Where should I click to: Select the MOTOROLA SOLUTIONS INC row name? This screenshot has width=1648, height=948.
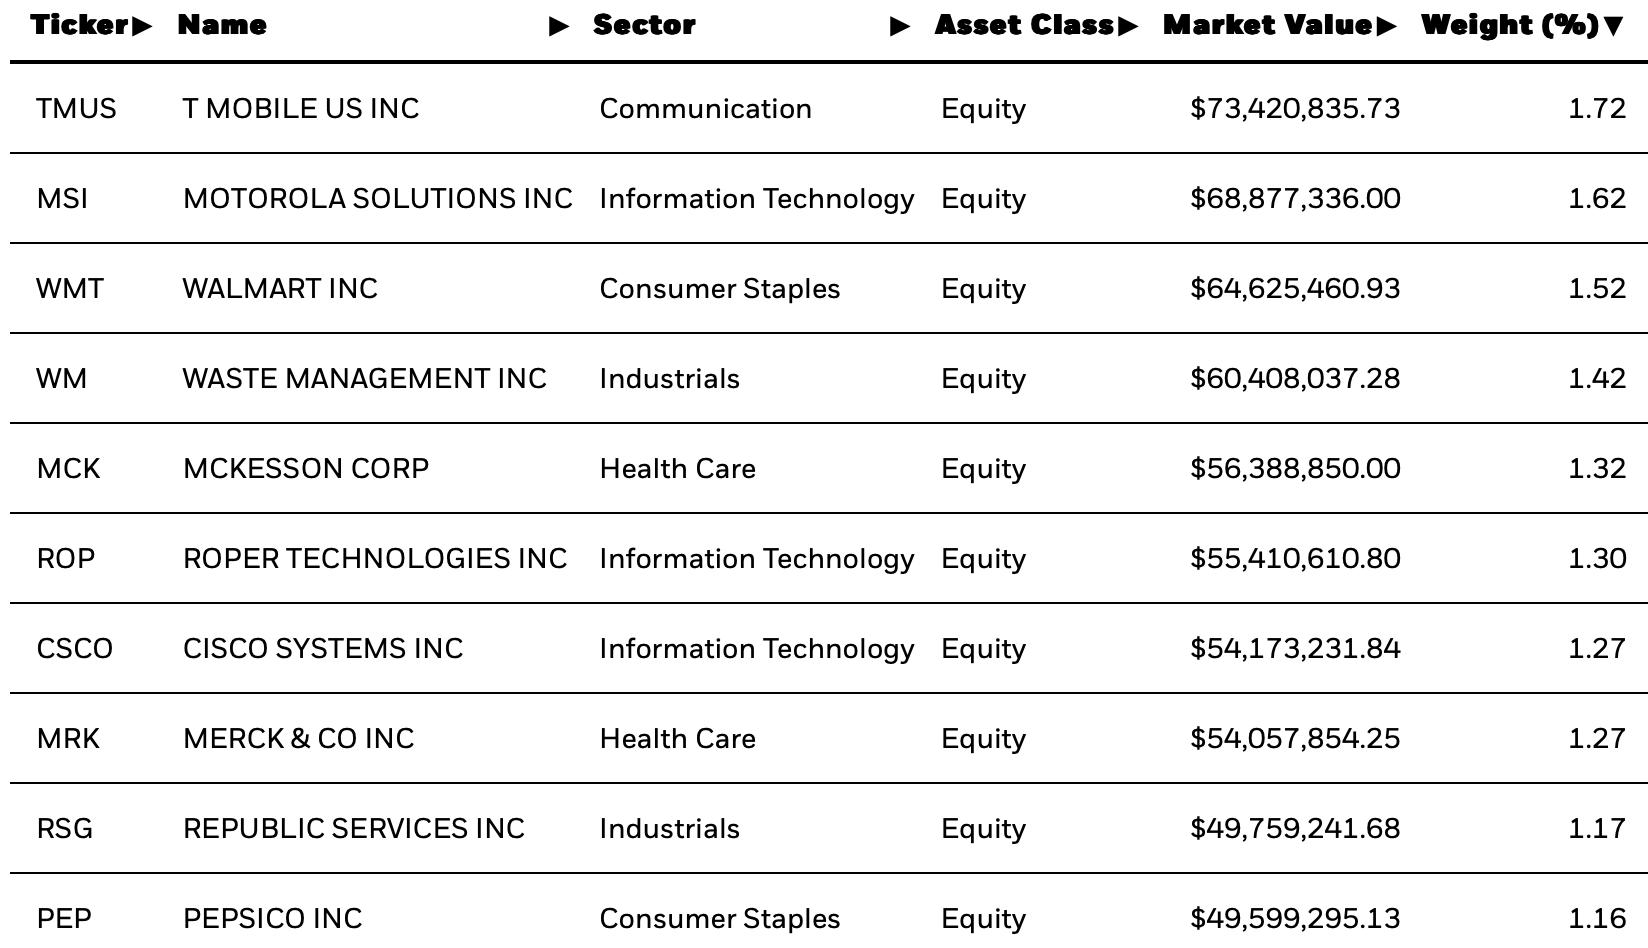[378, 198]
